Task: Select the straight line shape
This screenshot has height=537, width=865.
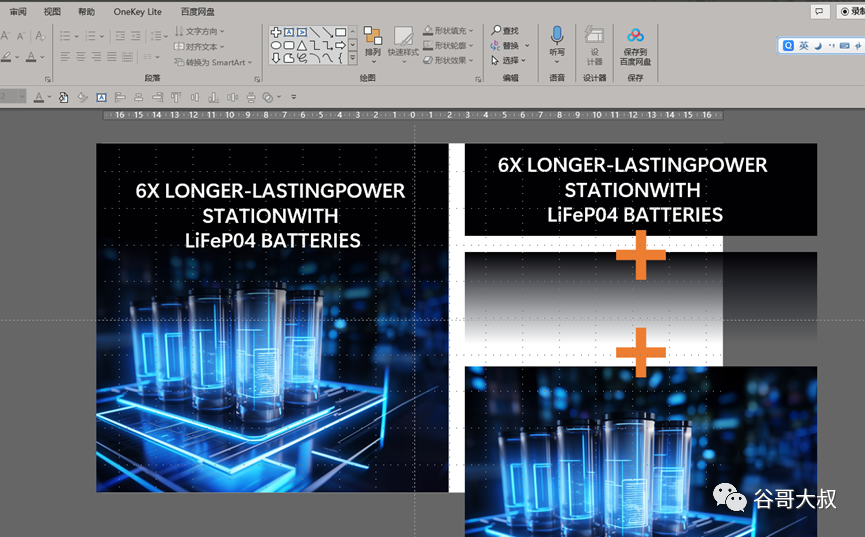Action: pos(314,32)
